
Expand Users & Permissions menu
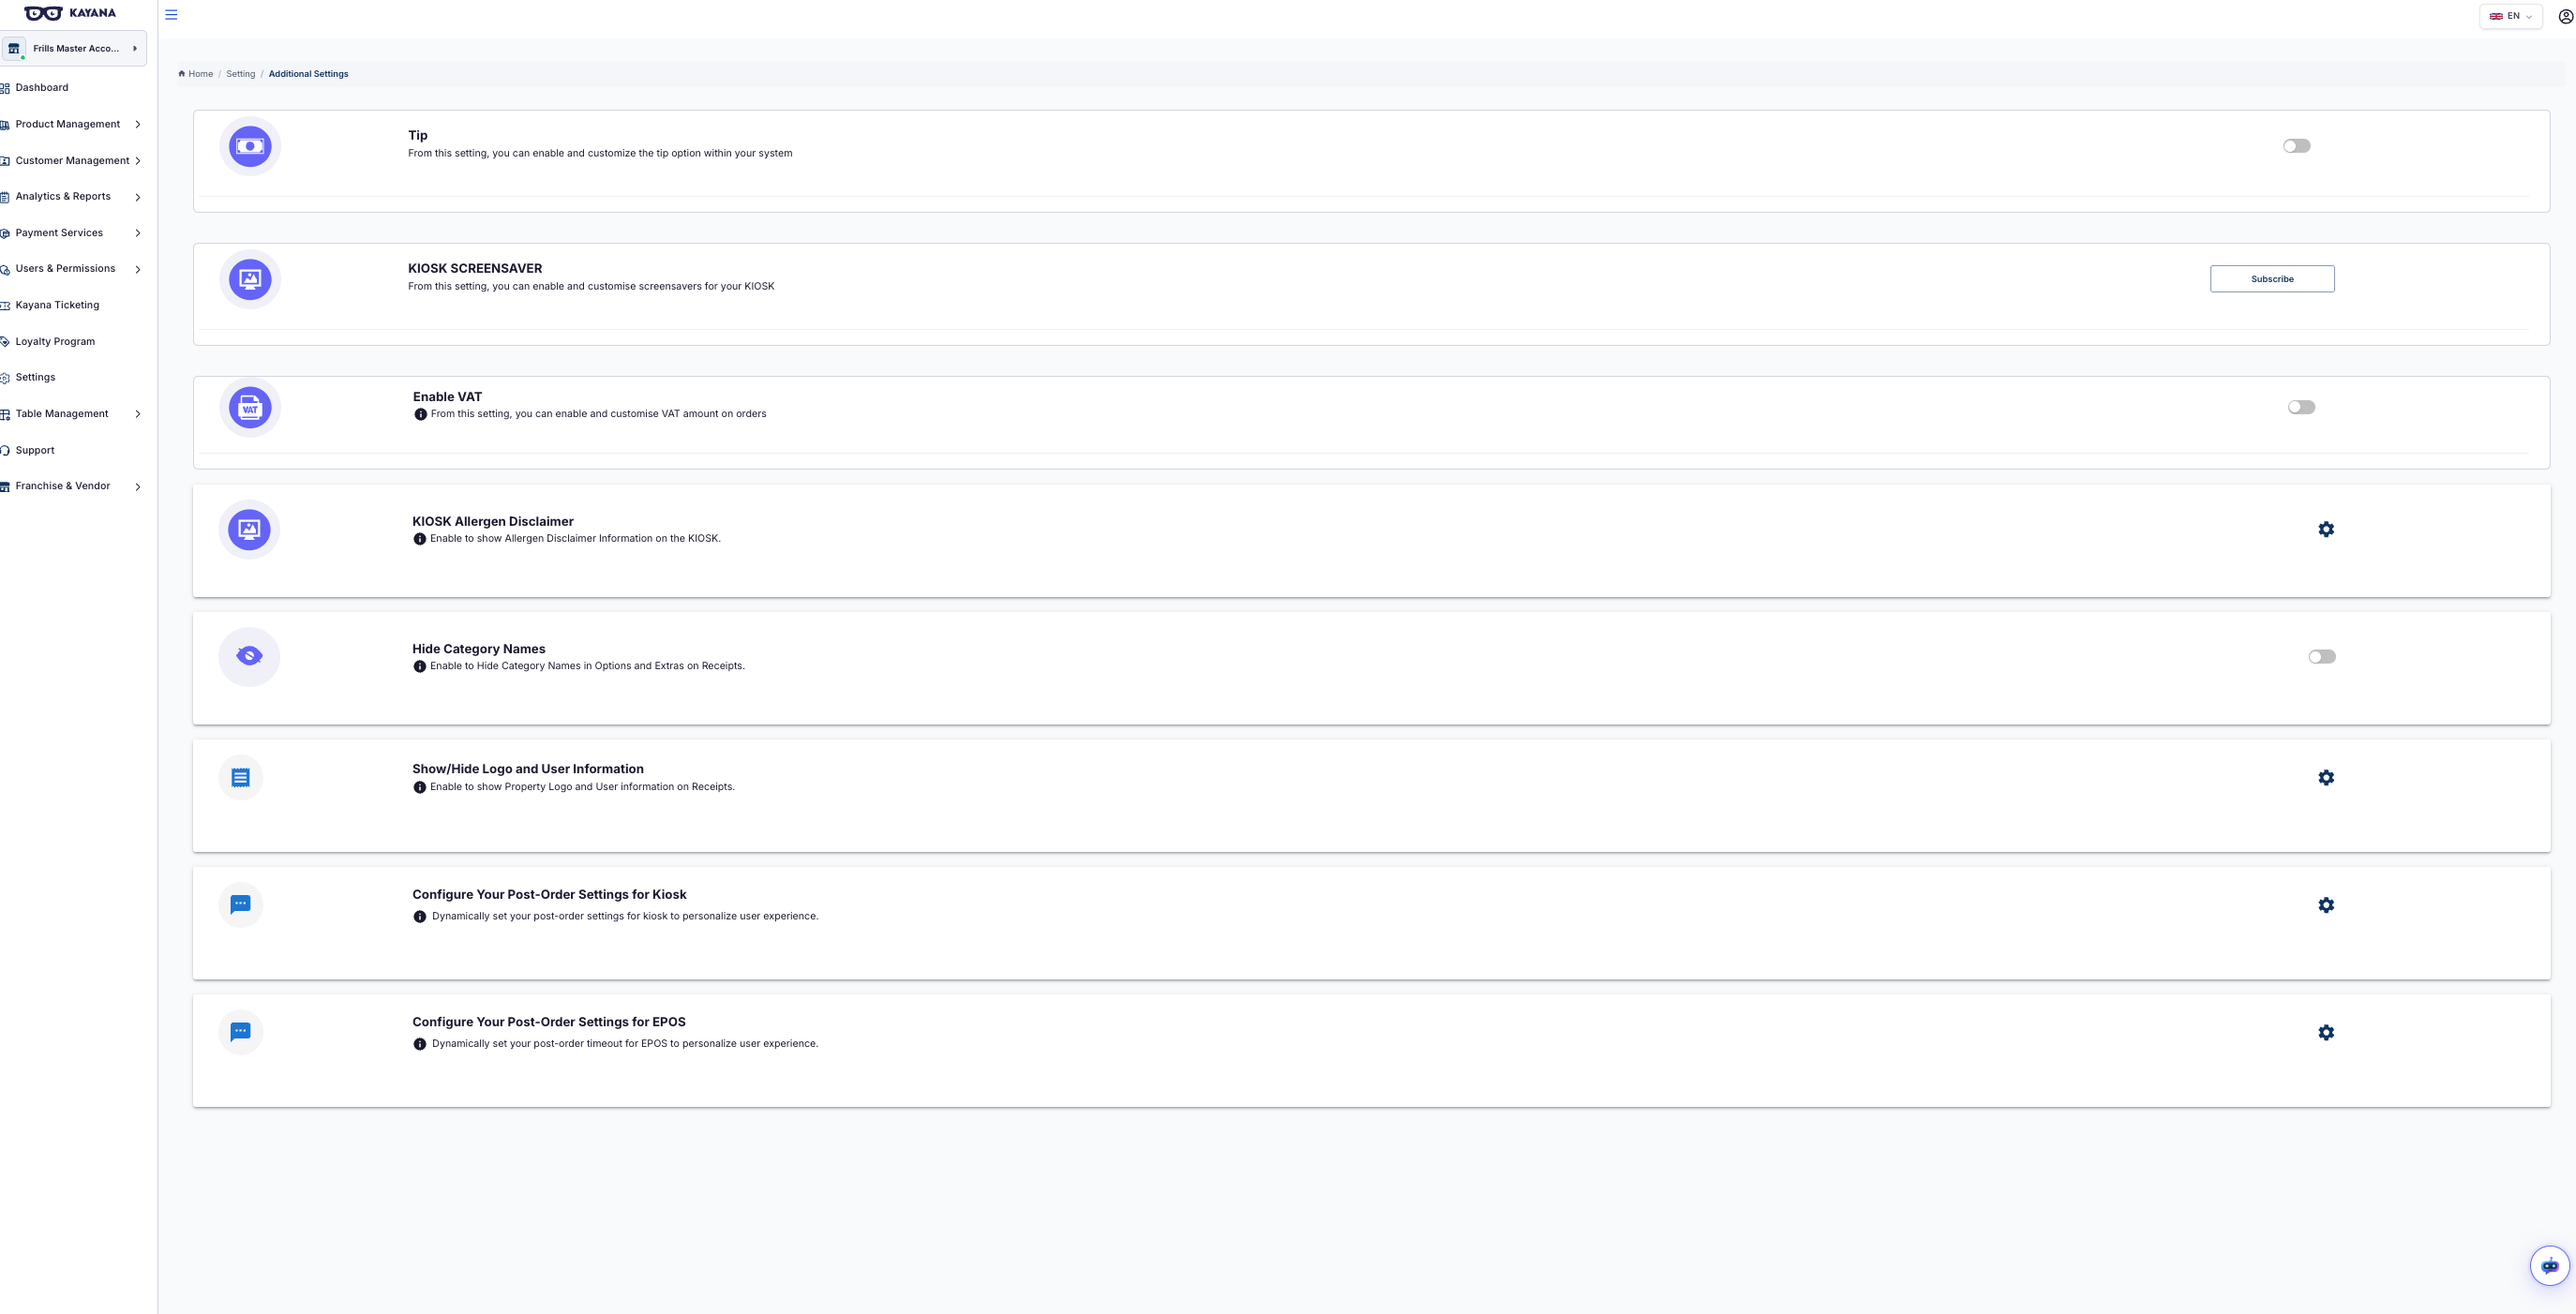pyautogui.click(x=71, y=269)
